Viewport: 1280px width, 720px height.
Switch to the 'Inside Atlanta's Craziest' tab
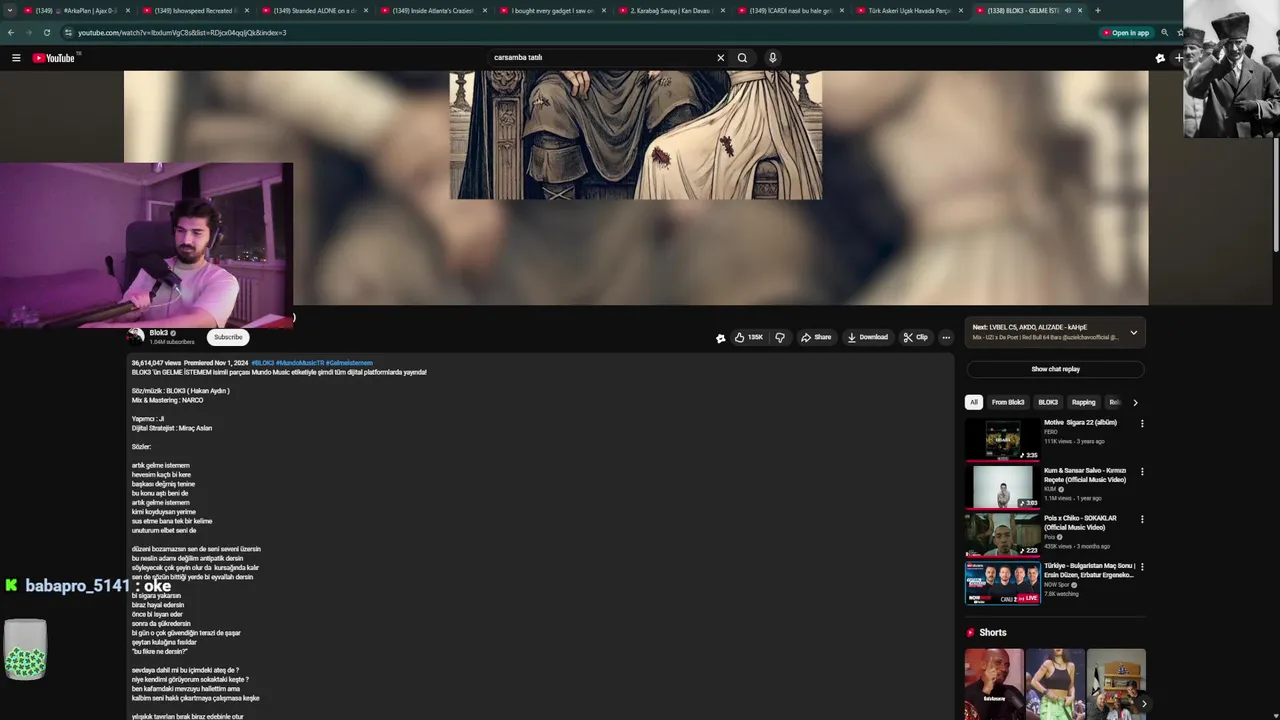pyautogui.click(x=434, y=11)
